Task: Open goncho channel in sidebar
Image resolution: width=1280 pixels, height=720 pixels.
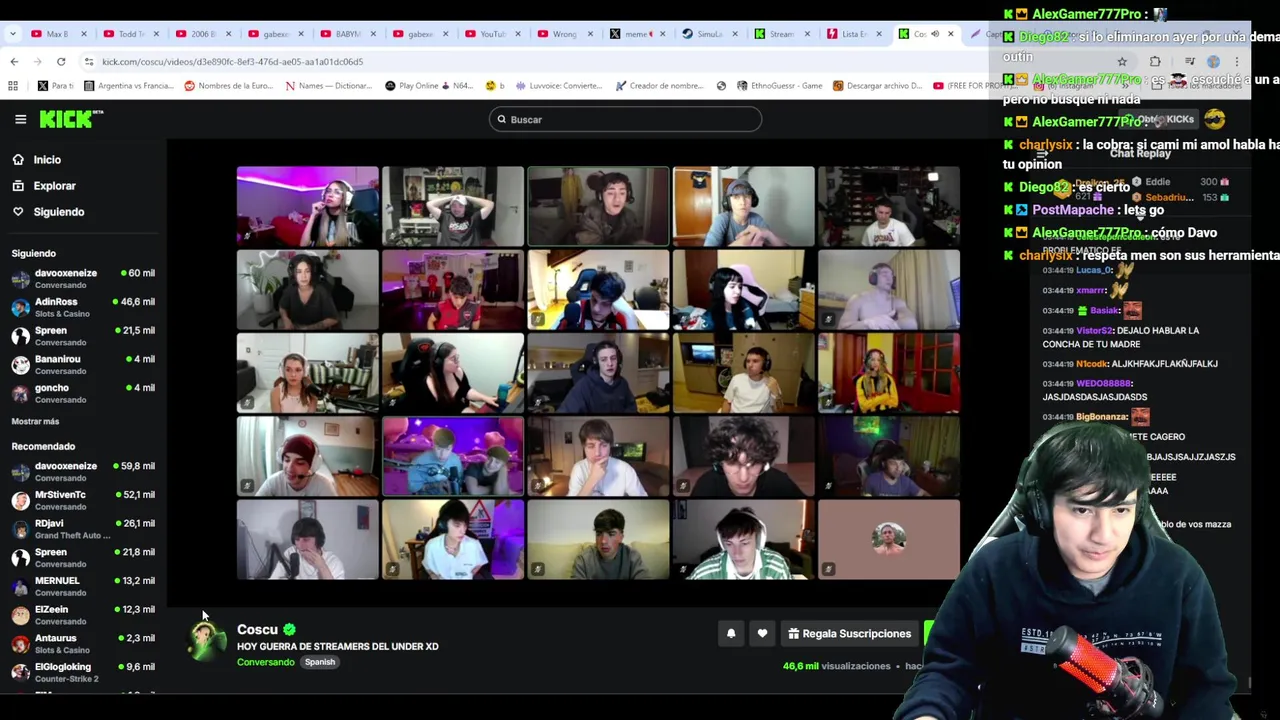Action: 83,393
